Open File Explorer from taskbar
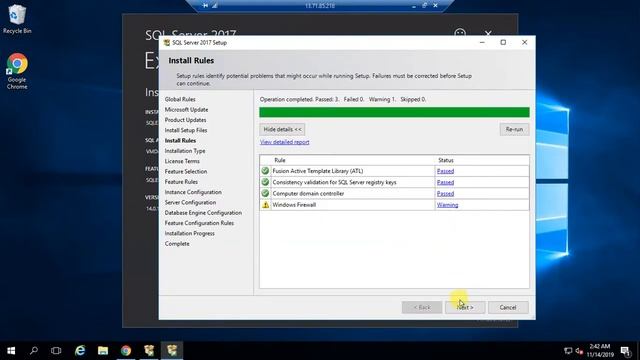640x360 pixels. pos(103,350)
